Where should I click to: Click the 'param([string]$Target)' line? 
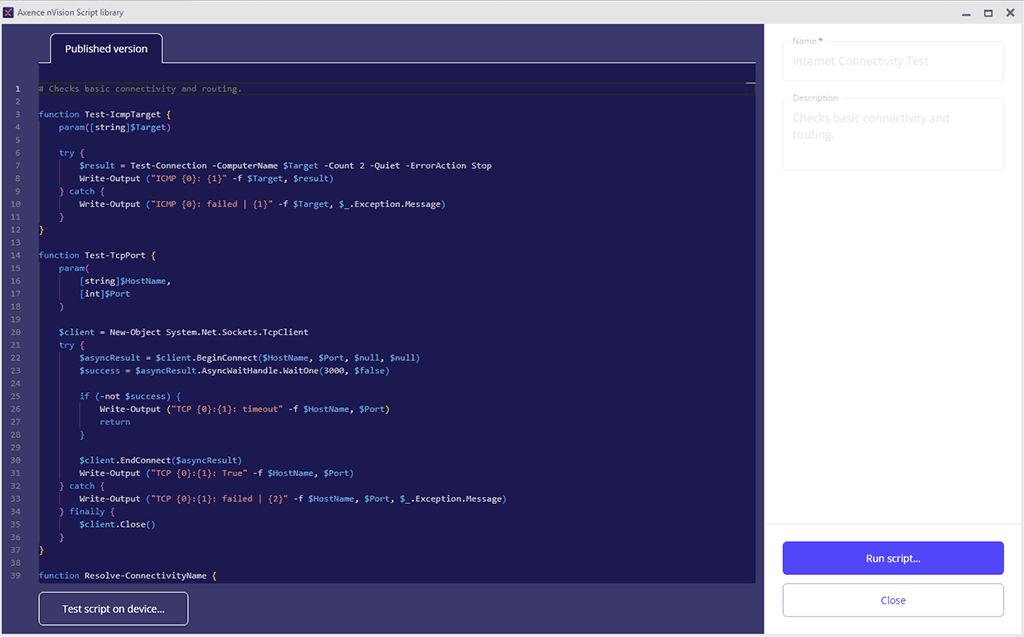(114, 127)
